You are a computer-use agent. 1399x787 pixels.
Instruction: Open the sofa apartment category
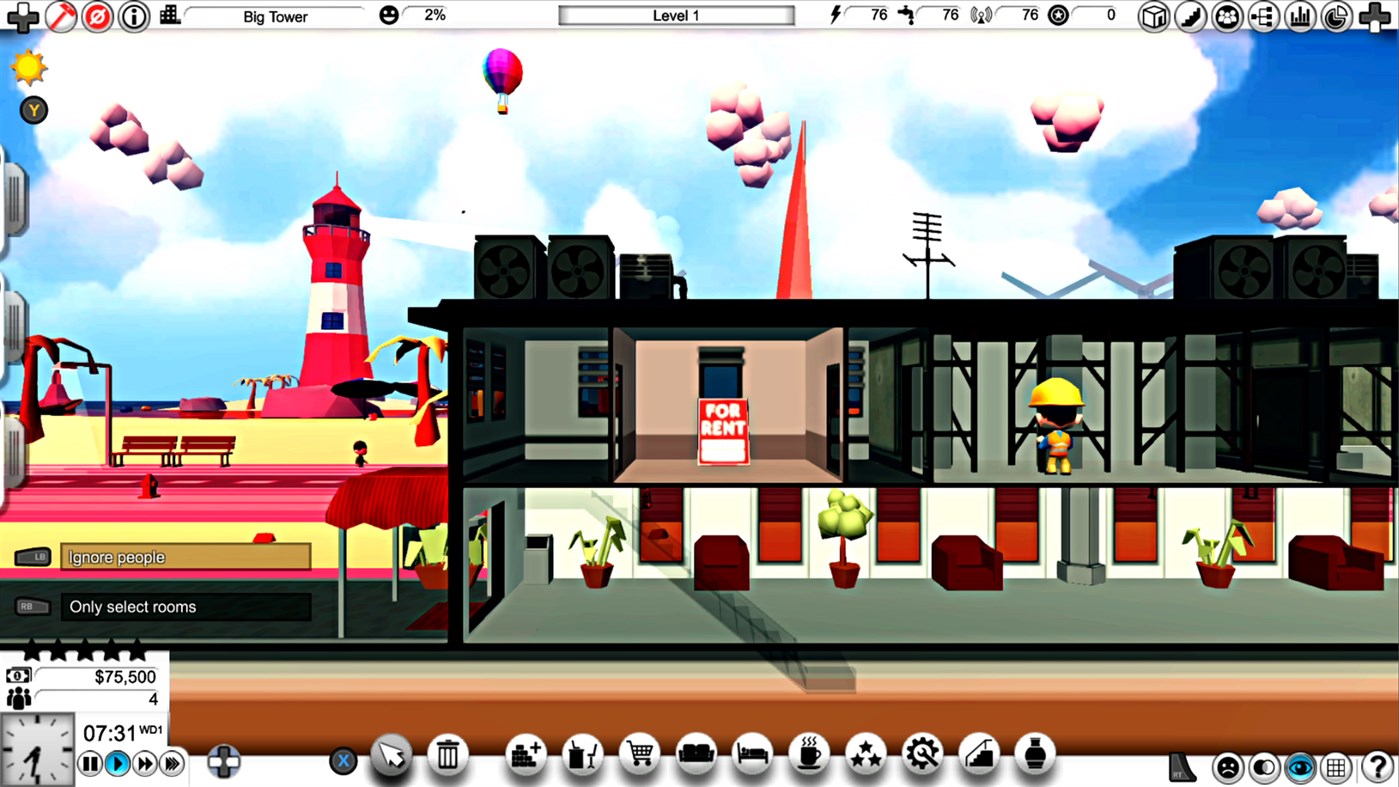click(696, 755)
